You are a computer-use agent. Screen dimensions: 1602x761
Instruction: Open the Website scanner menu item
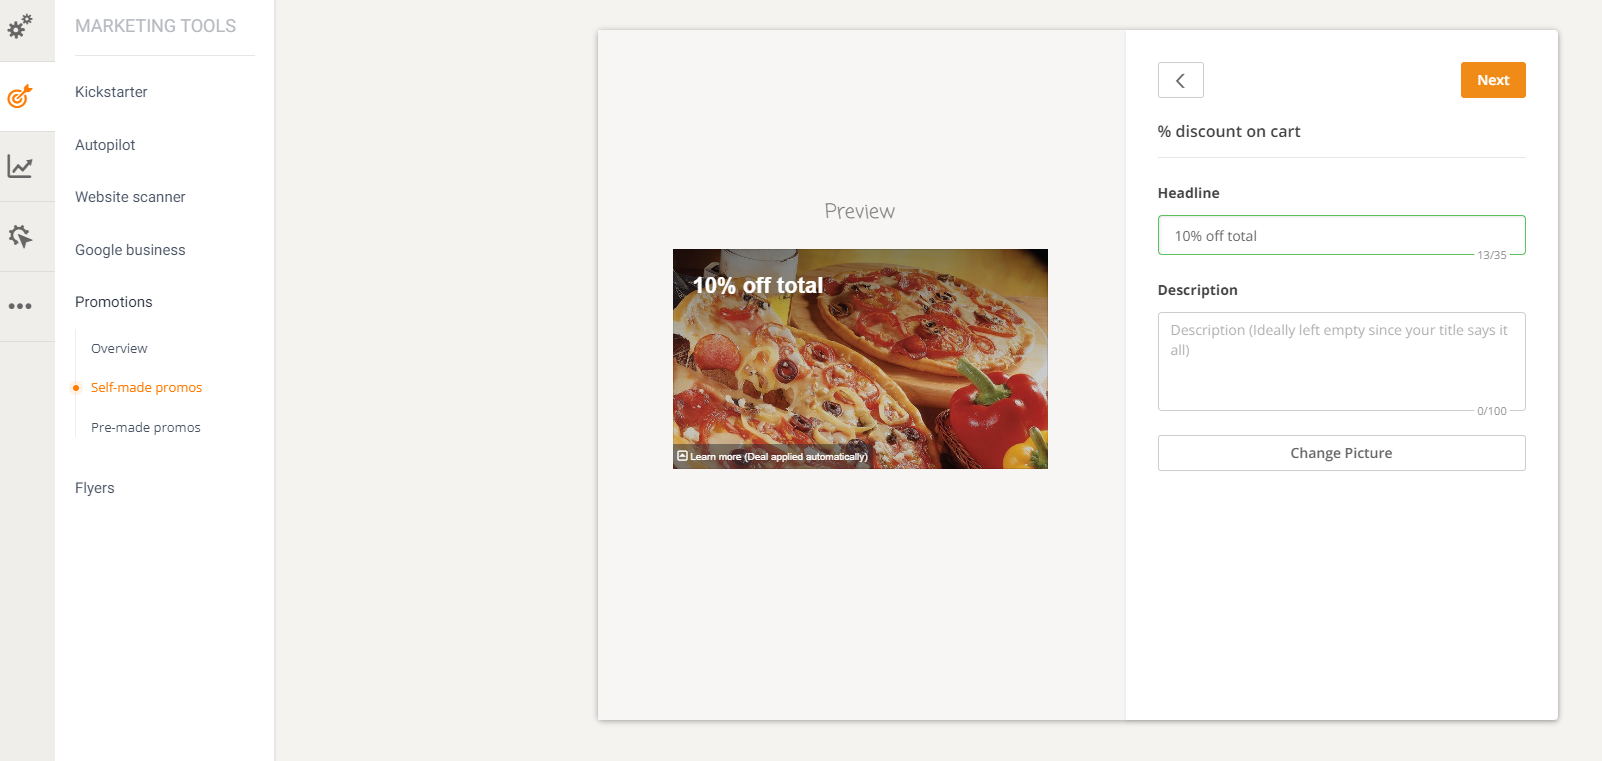(130, 197)
